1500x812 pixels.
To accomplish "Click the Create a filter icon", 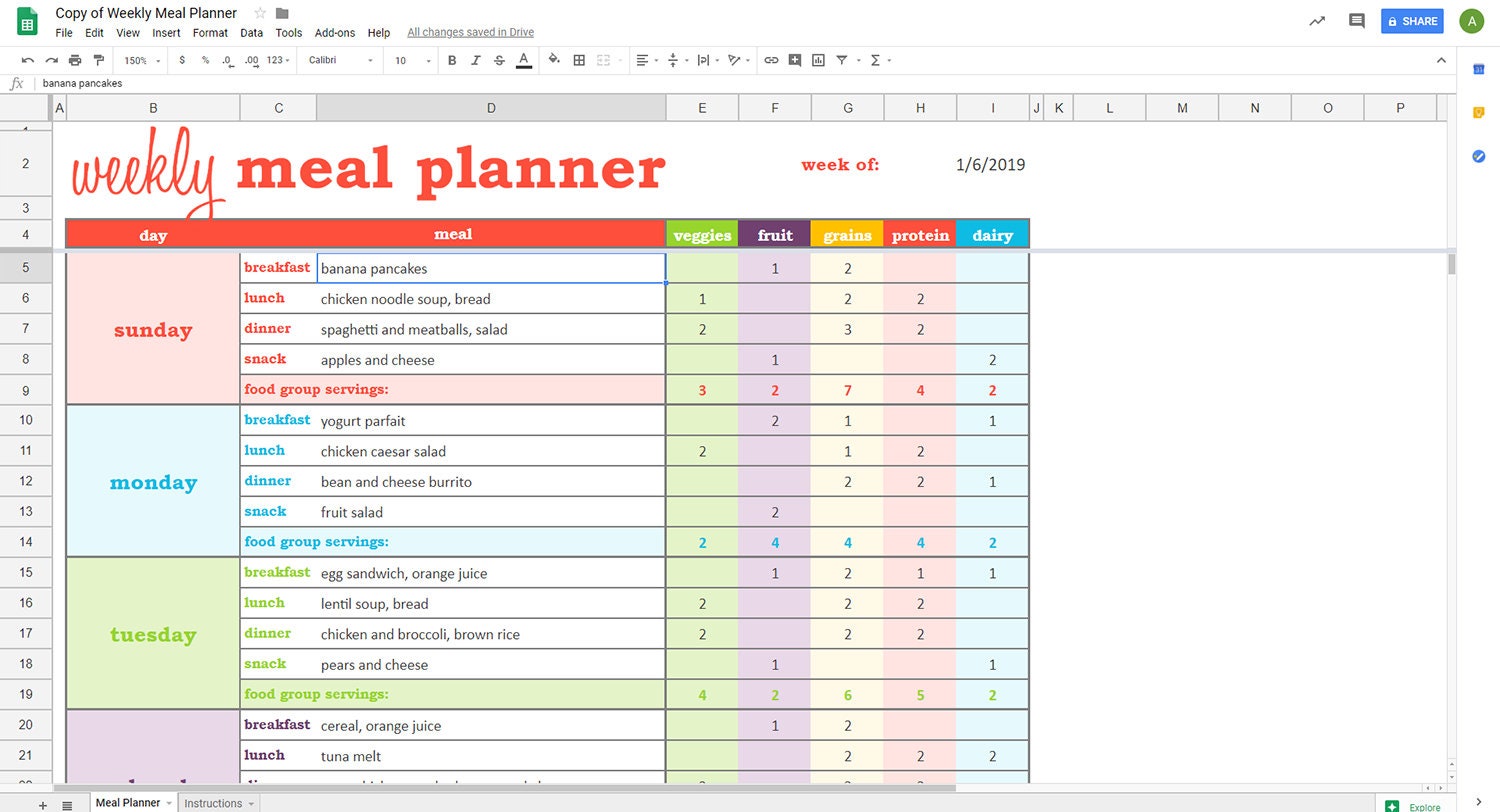I will [842, 60].
